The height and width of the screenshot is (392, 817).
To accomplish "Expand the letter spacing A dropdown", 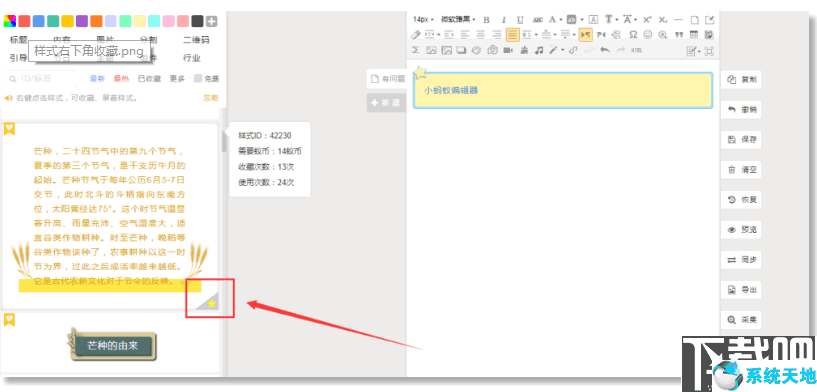I will pyautogui.click(x=636, y=20).
